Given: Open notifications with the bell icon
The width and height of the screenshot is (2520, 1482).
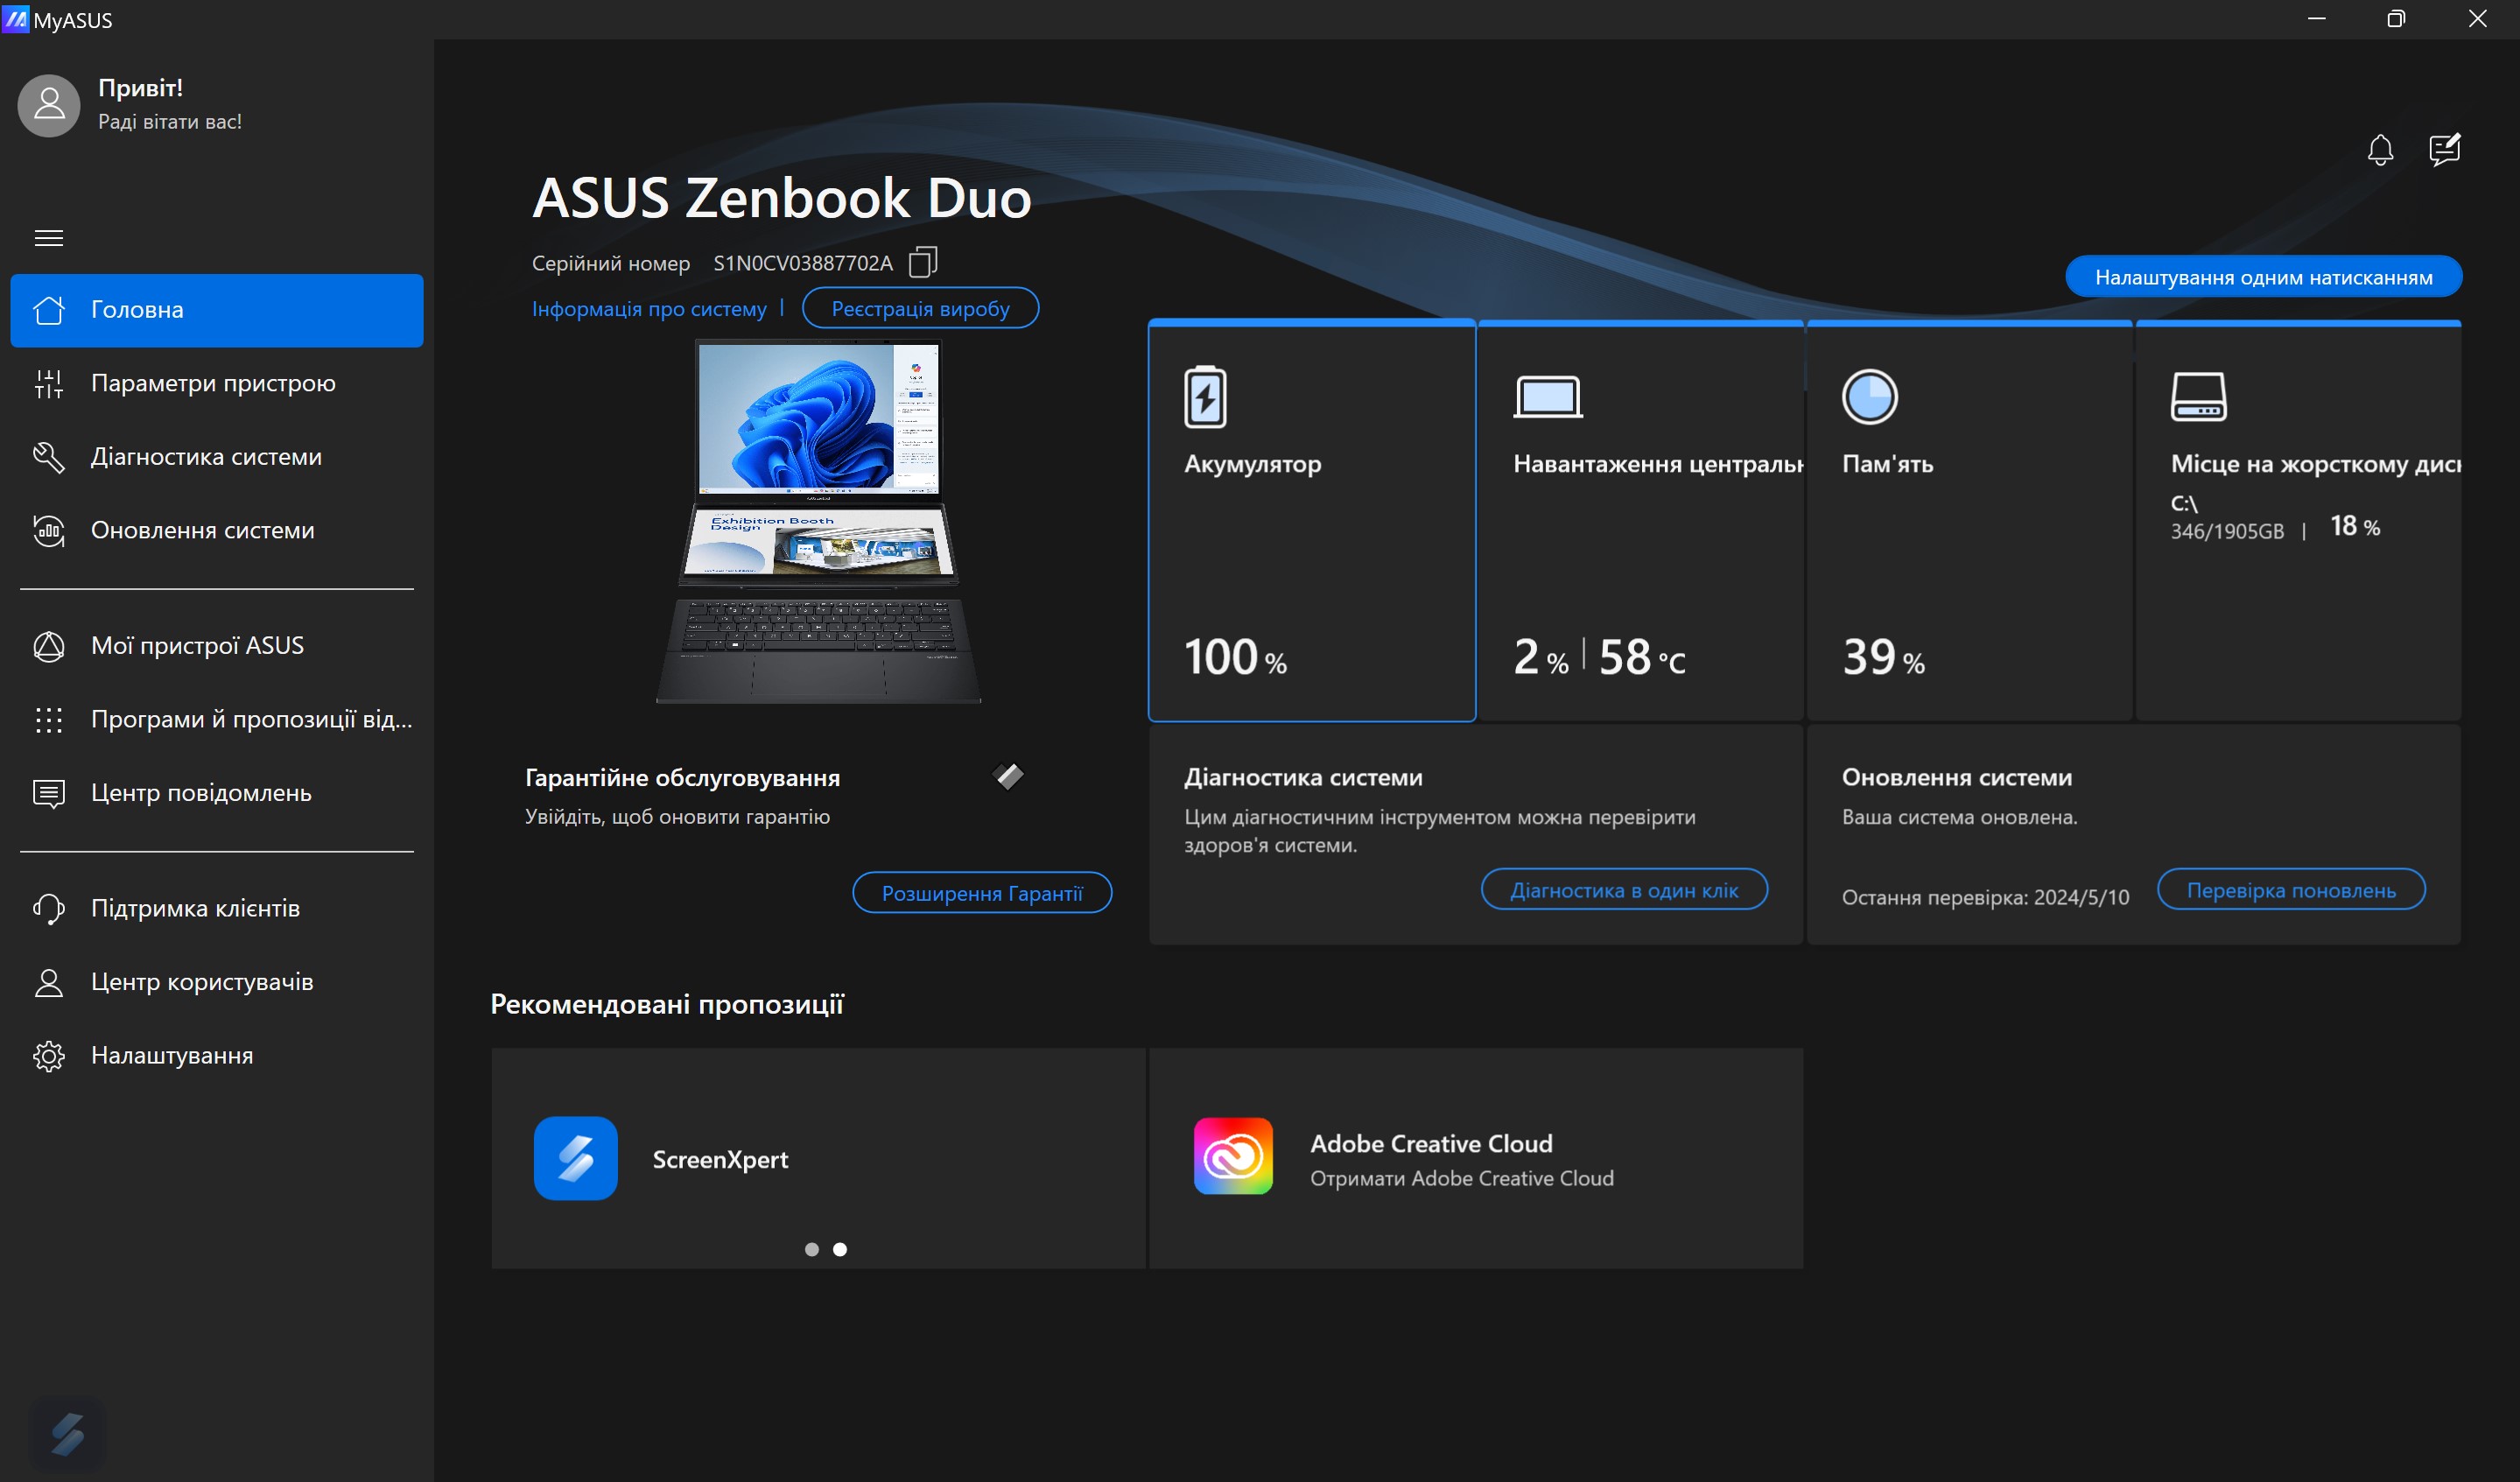Looking at the screenshot, I should point(2380,150).
